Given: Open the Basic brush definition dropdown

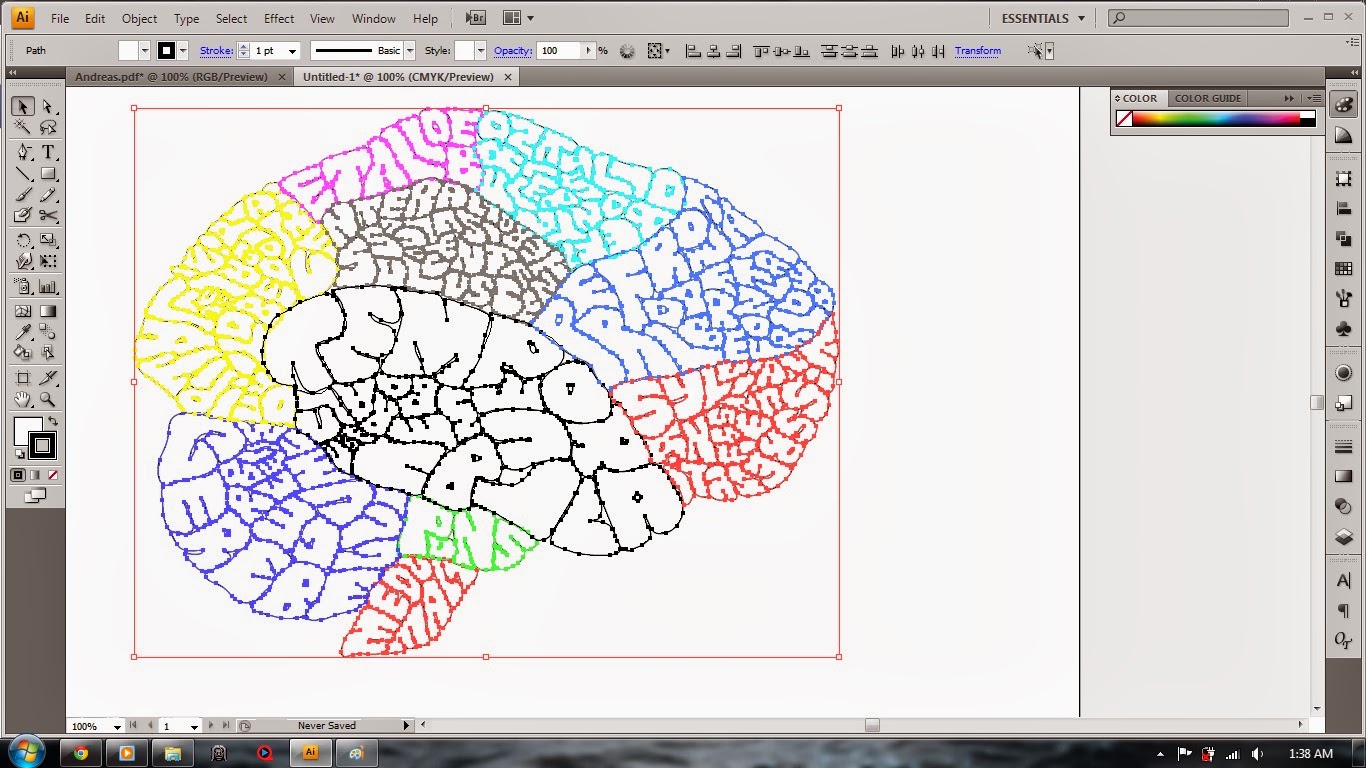Looking at the screenshot, I should point(409,51).
